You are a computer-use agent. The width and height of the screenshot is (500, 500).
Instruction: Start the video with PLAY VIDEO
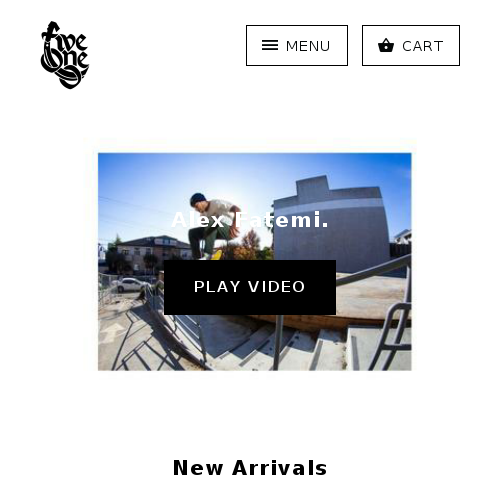pos(250,287)
